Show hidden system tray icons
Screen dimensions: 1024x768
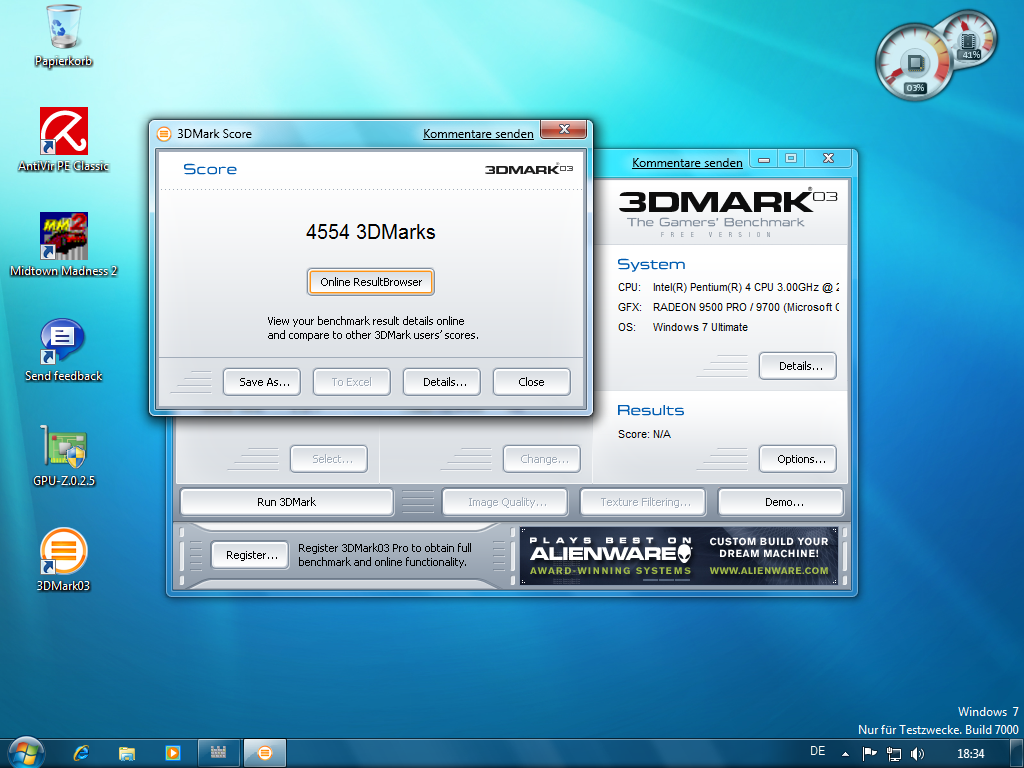click(845, 753)
